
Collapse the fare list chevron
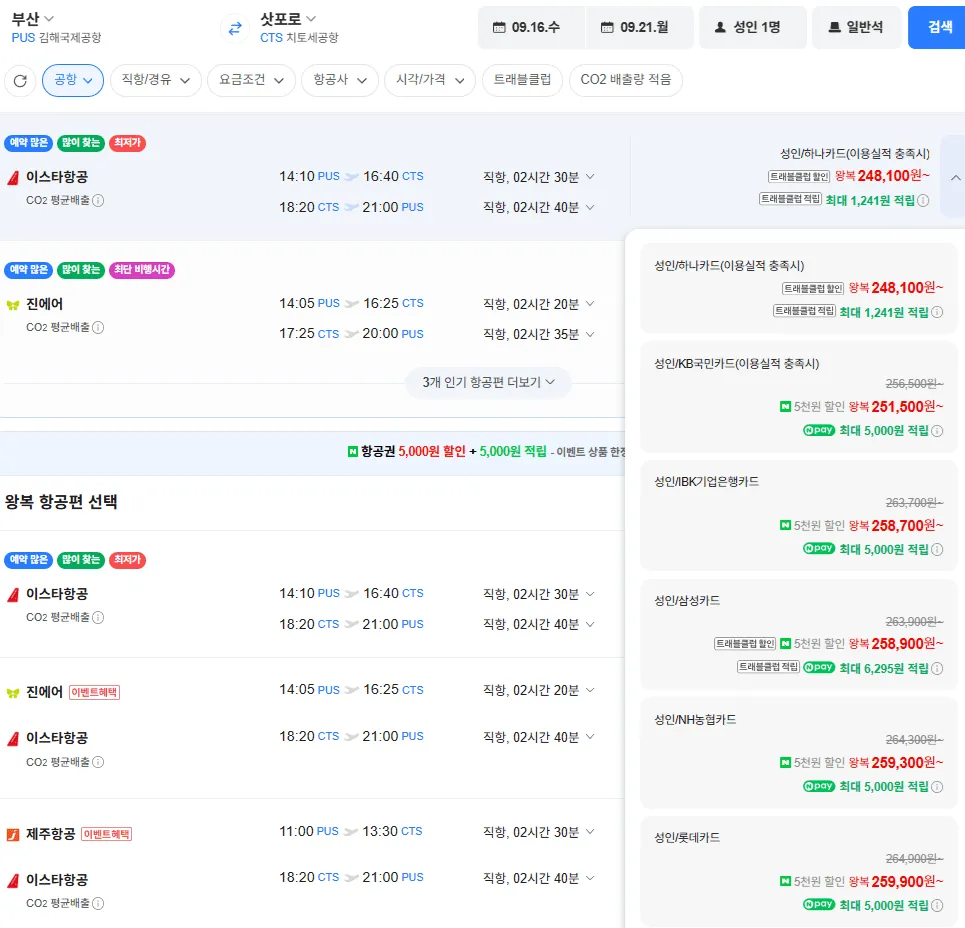(955, 177)
